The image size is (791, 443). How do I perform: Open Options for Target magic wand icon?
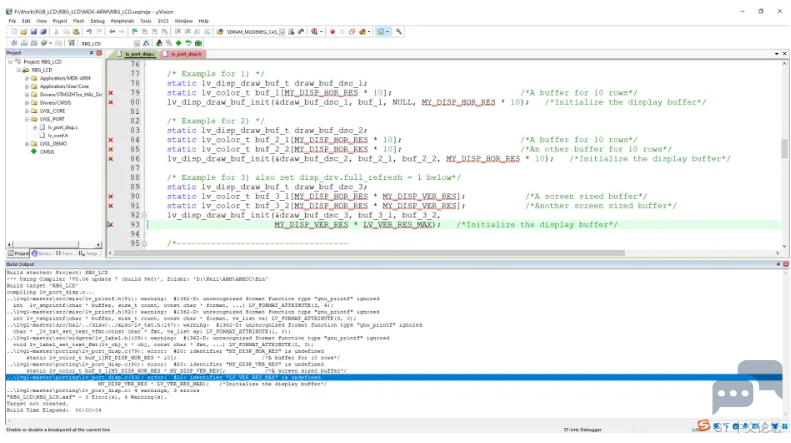(x=146, y=43)
